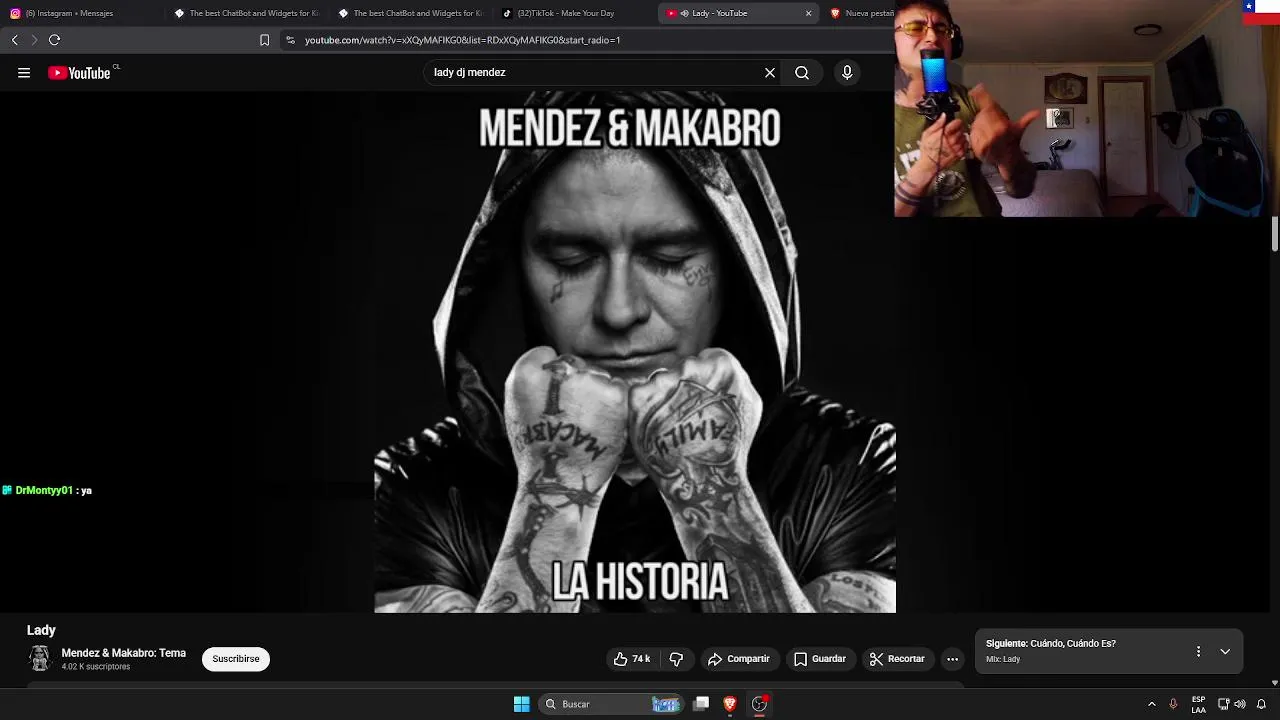Open the YouTube hamburger guide menu
The width and height of the screenshot is (1280, 720).
pos(24,73)
